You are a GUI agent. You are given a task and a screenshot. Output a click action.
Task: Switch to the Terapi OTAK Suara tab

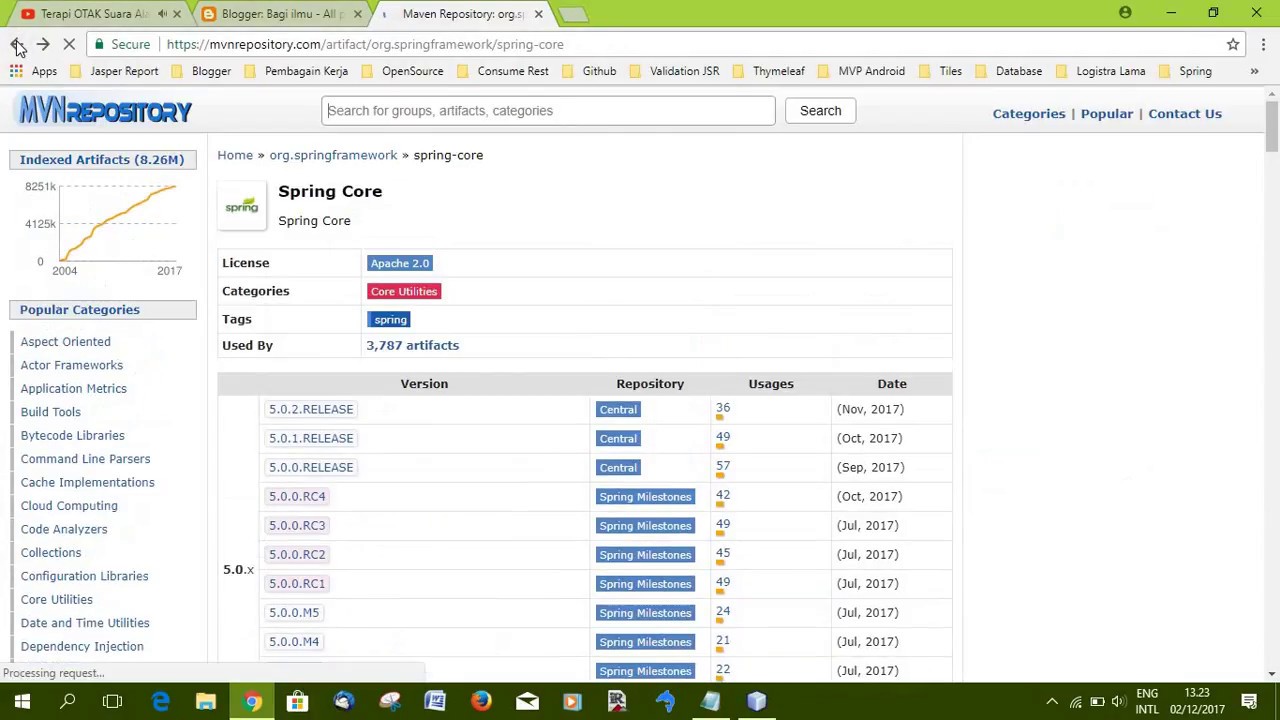click(93, 14)
